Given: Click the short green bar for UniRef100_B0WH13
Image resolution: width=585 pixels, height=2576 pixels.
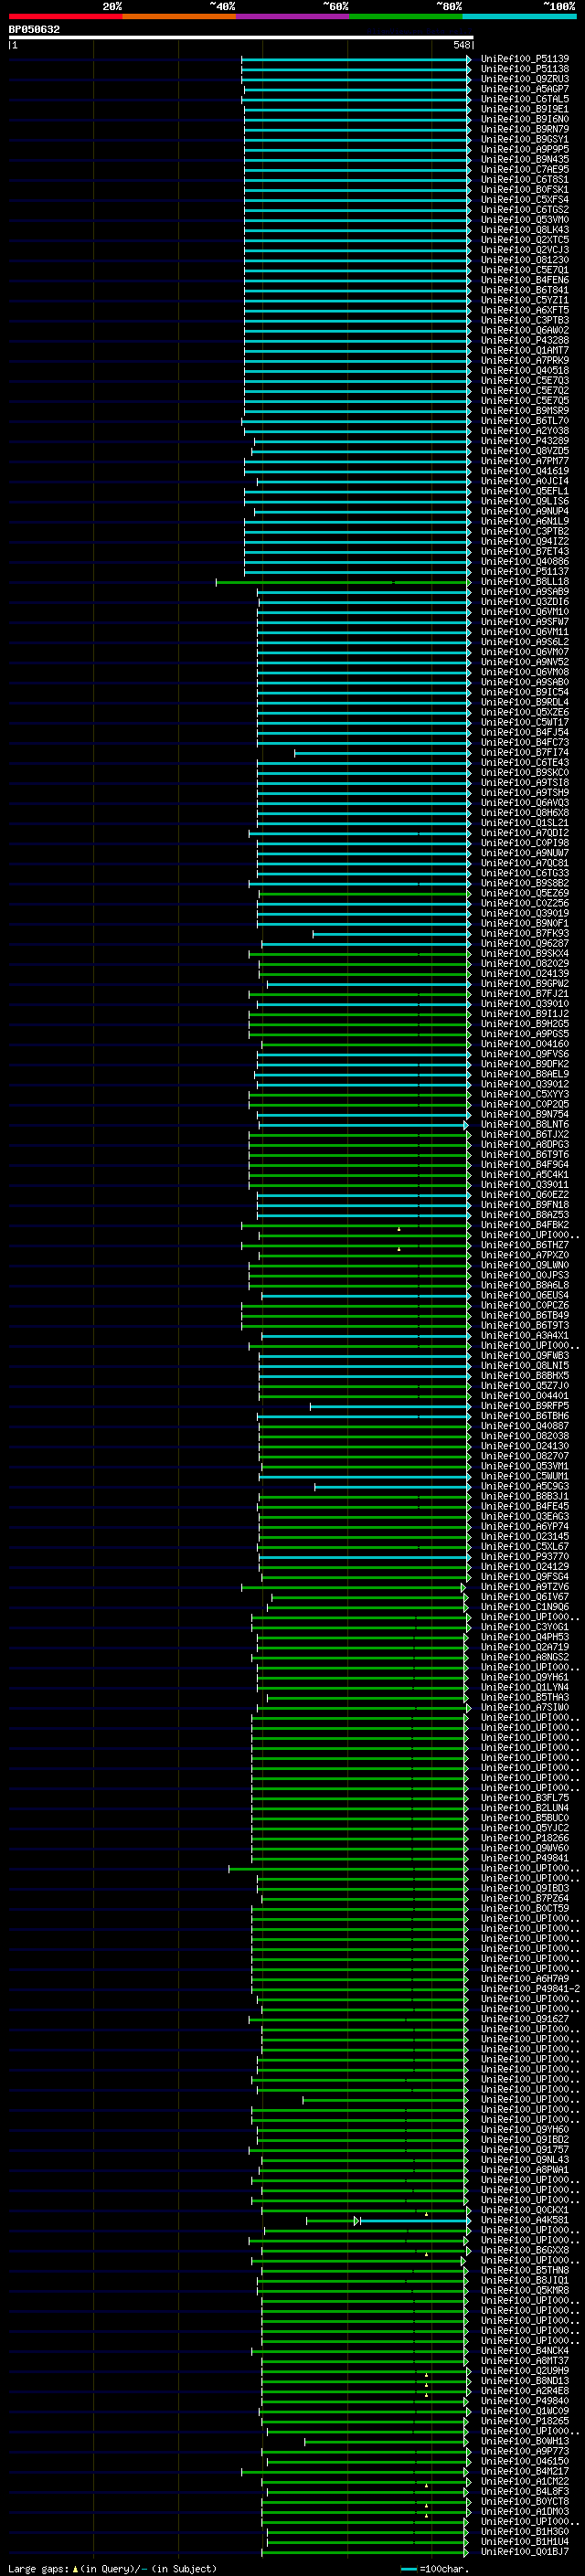Looking at the screenshot, I should click(x=385, y=2441).
